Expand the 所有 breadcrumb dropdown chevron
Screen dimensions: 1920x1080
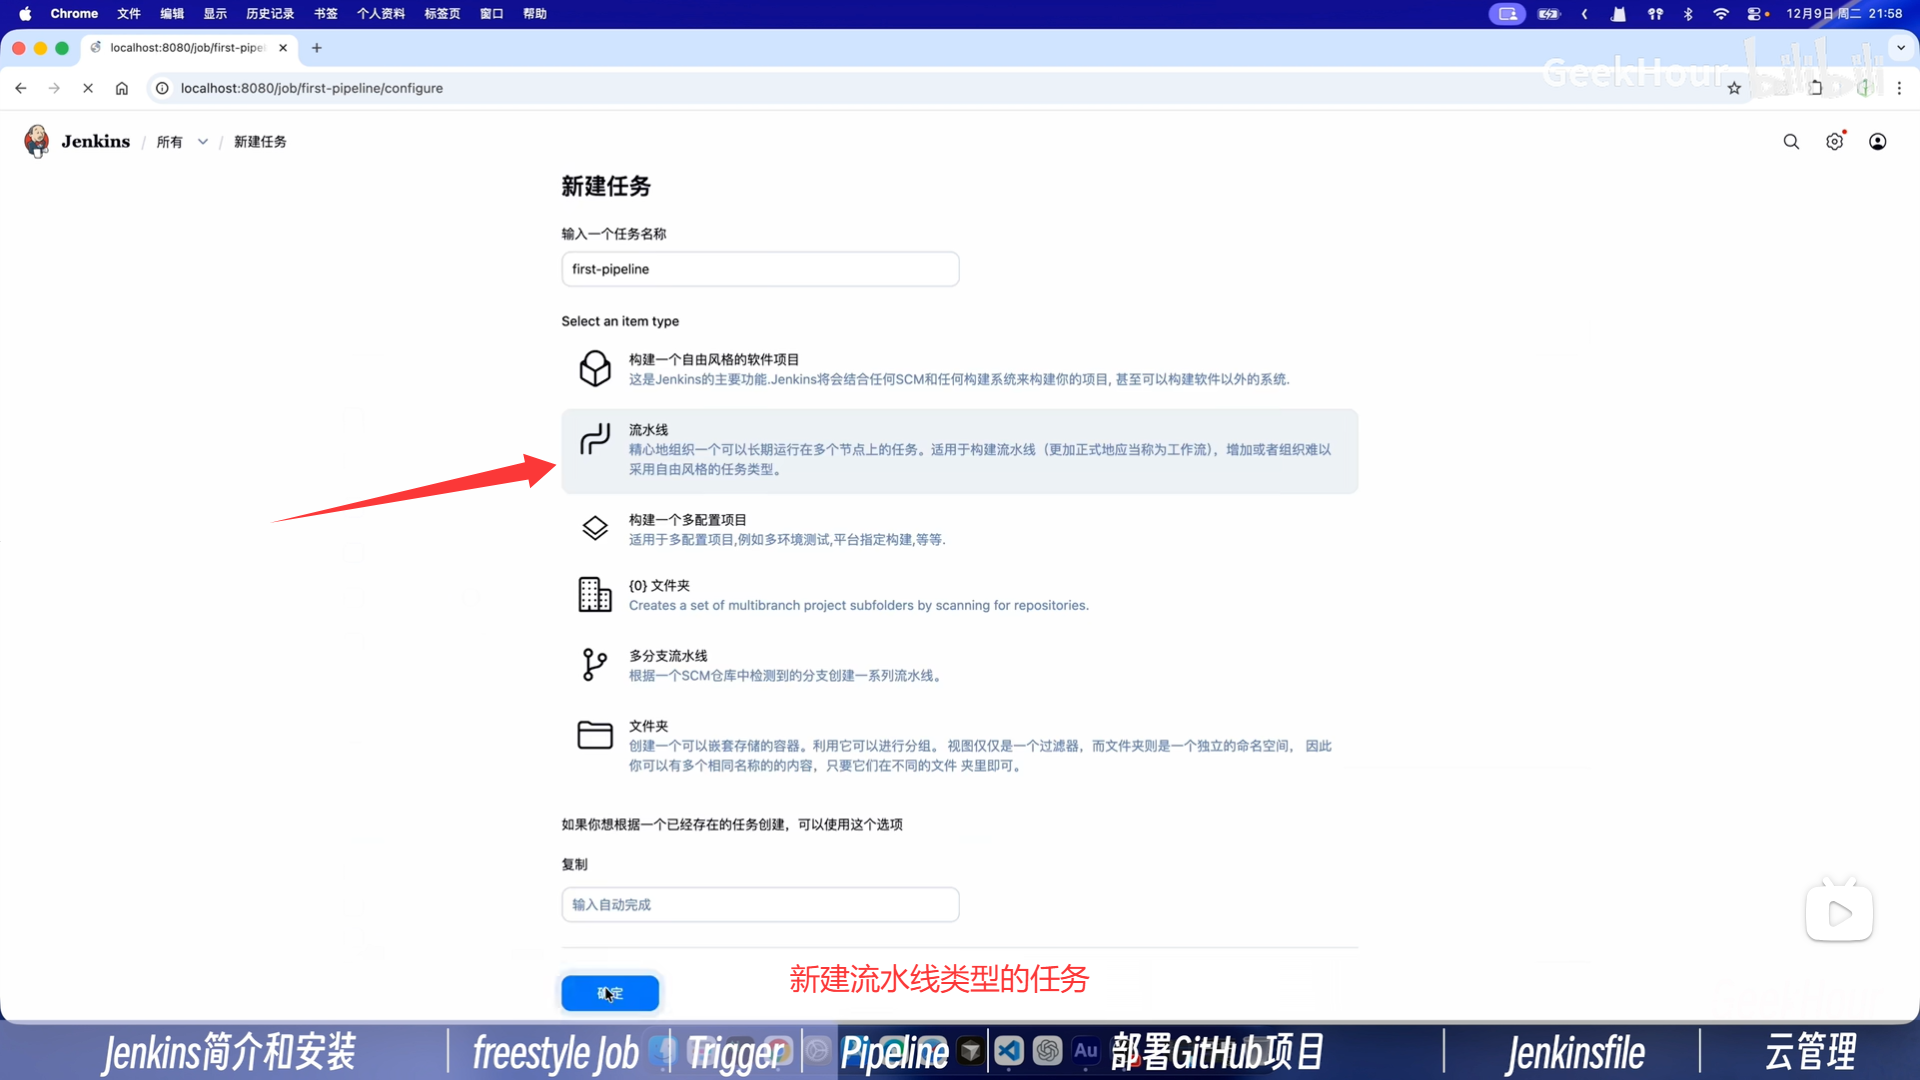pyautogui.click(x=203, y=142)
